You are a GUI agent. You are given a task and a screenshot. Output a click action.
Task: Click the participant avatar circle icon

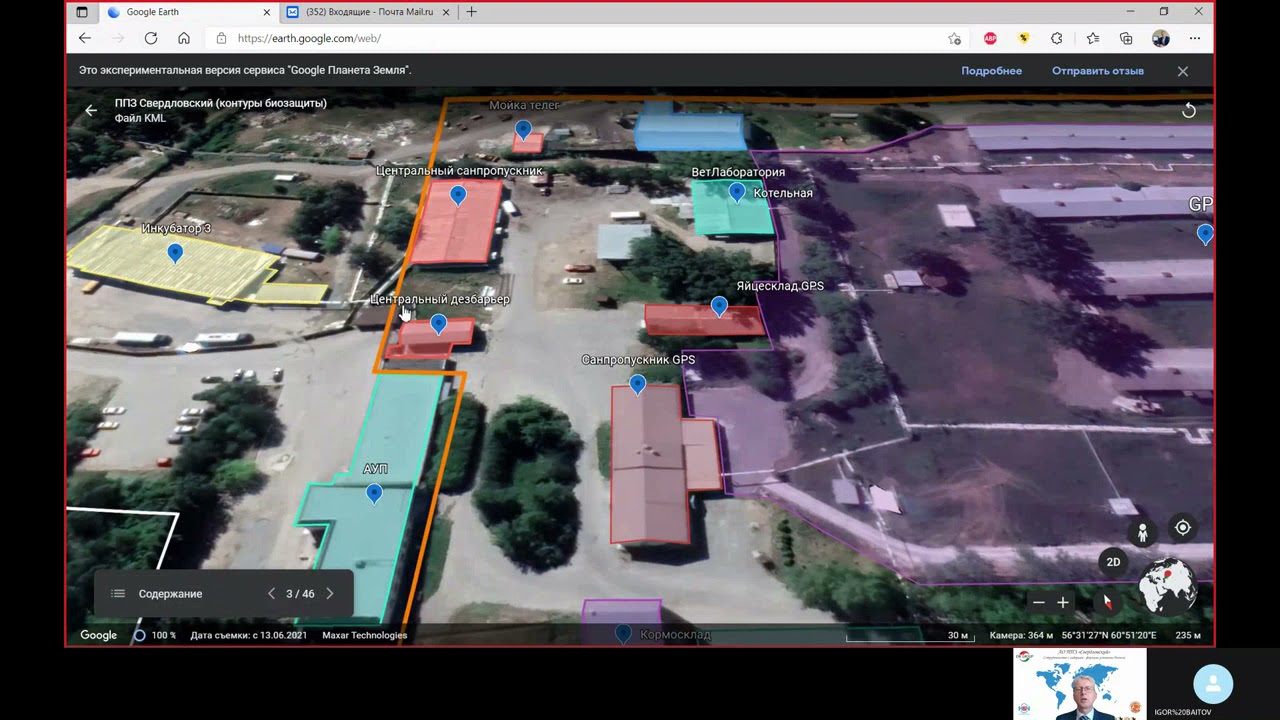coord(1213,684)
